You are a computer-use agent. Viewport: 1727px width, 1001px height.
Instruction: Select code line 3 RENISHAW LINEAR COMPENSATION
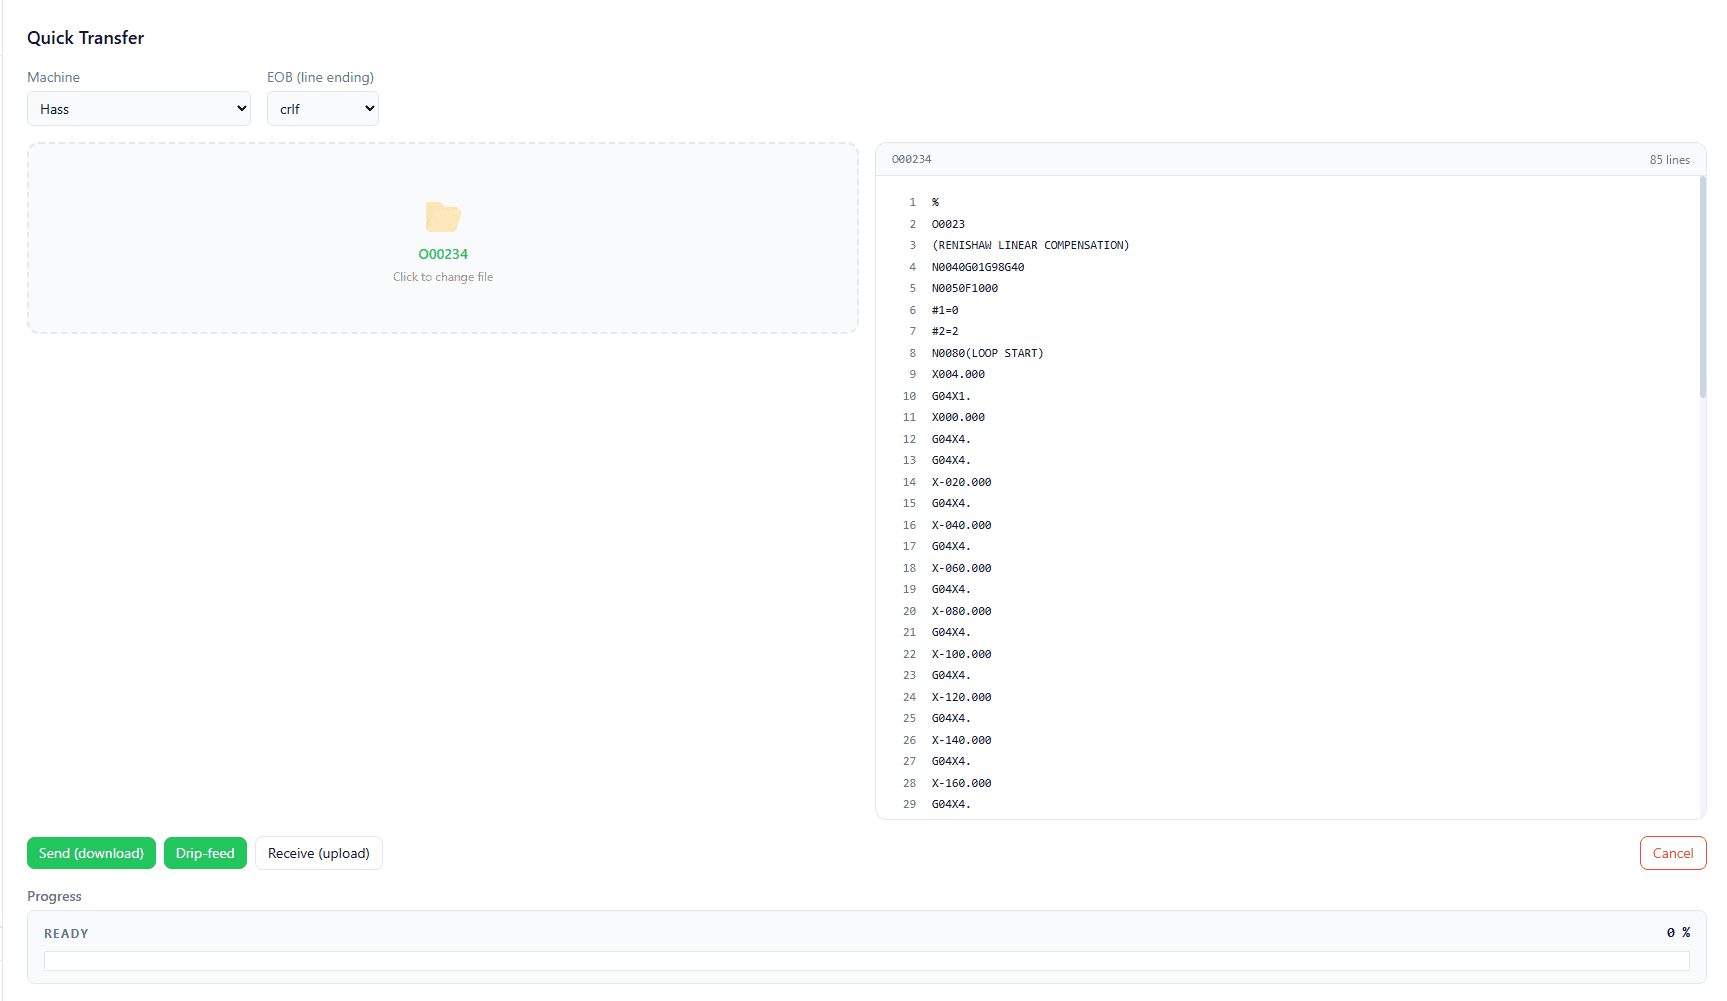1030,245
